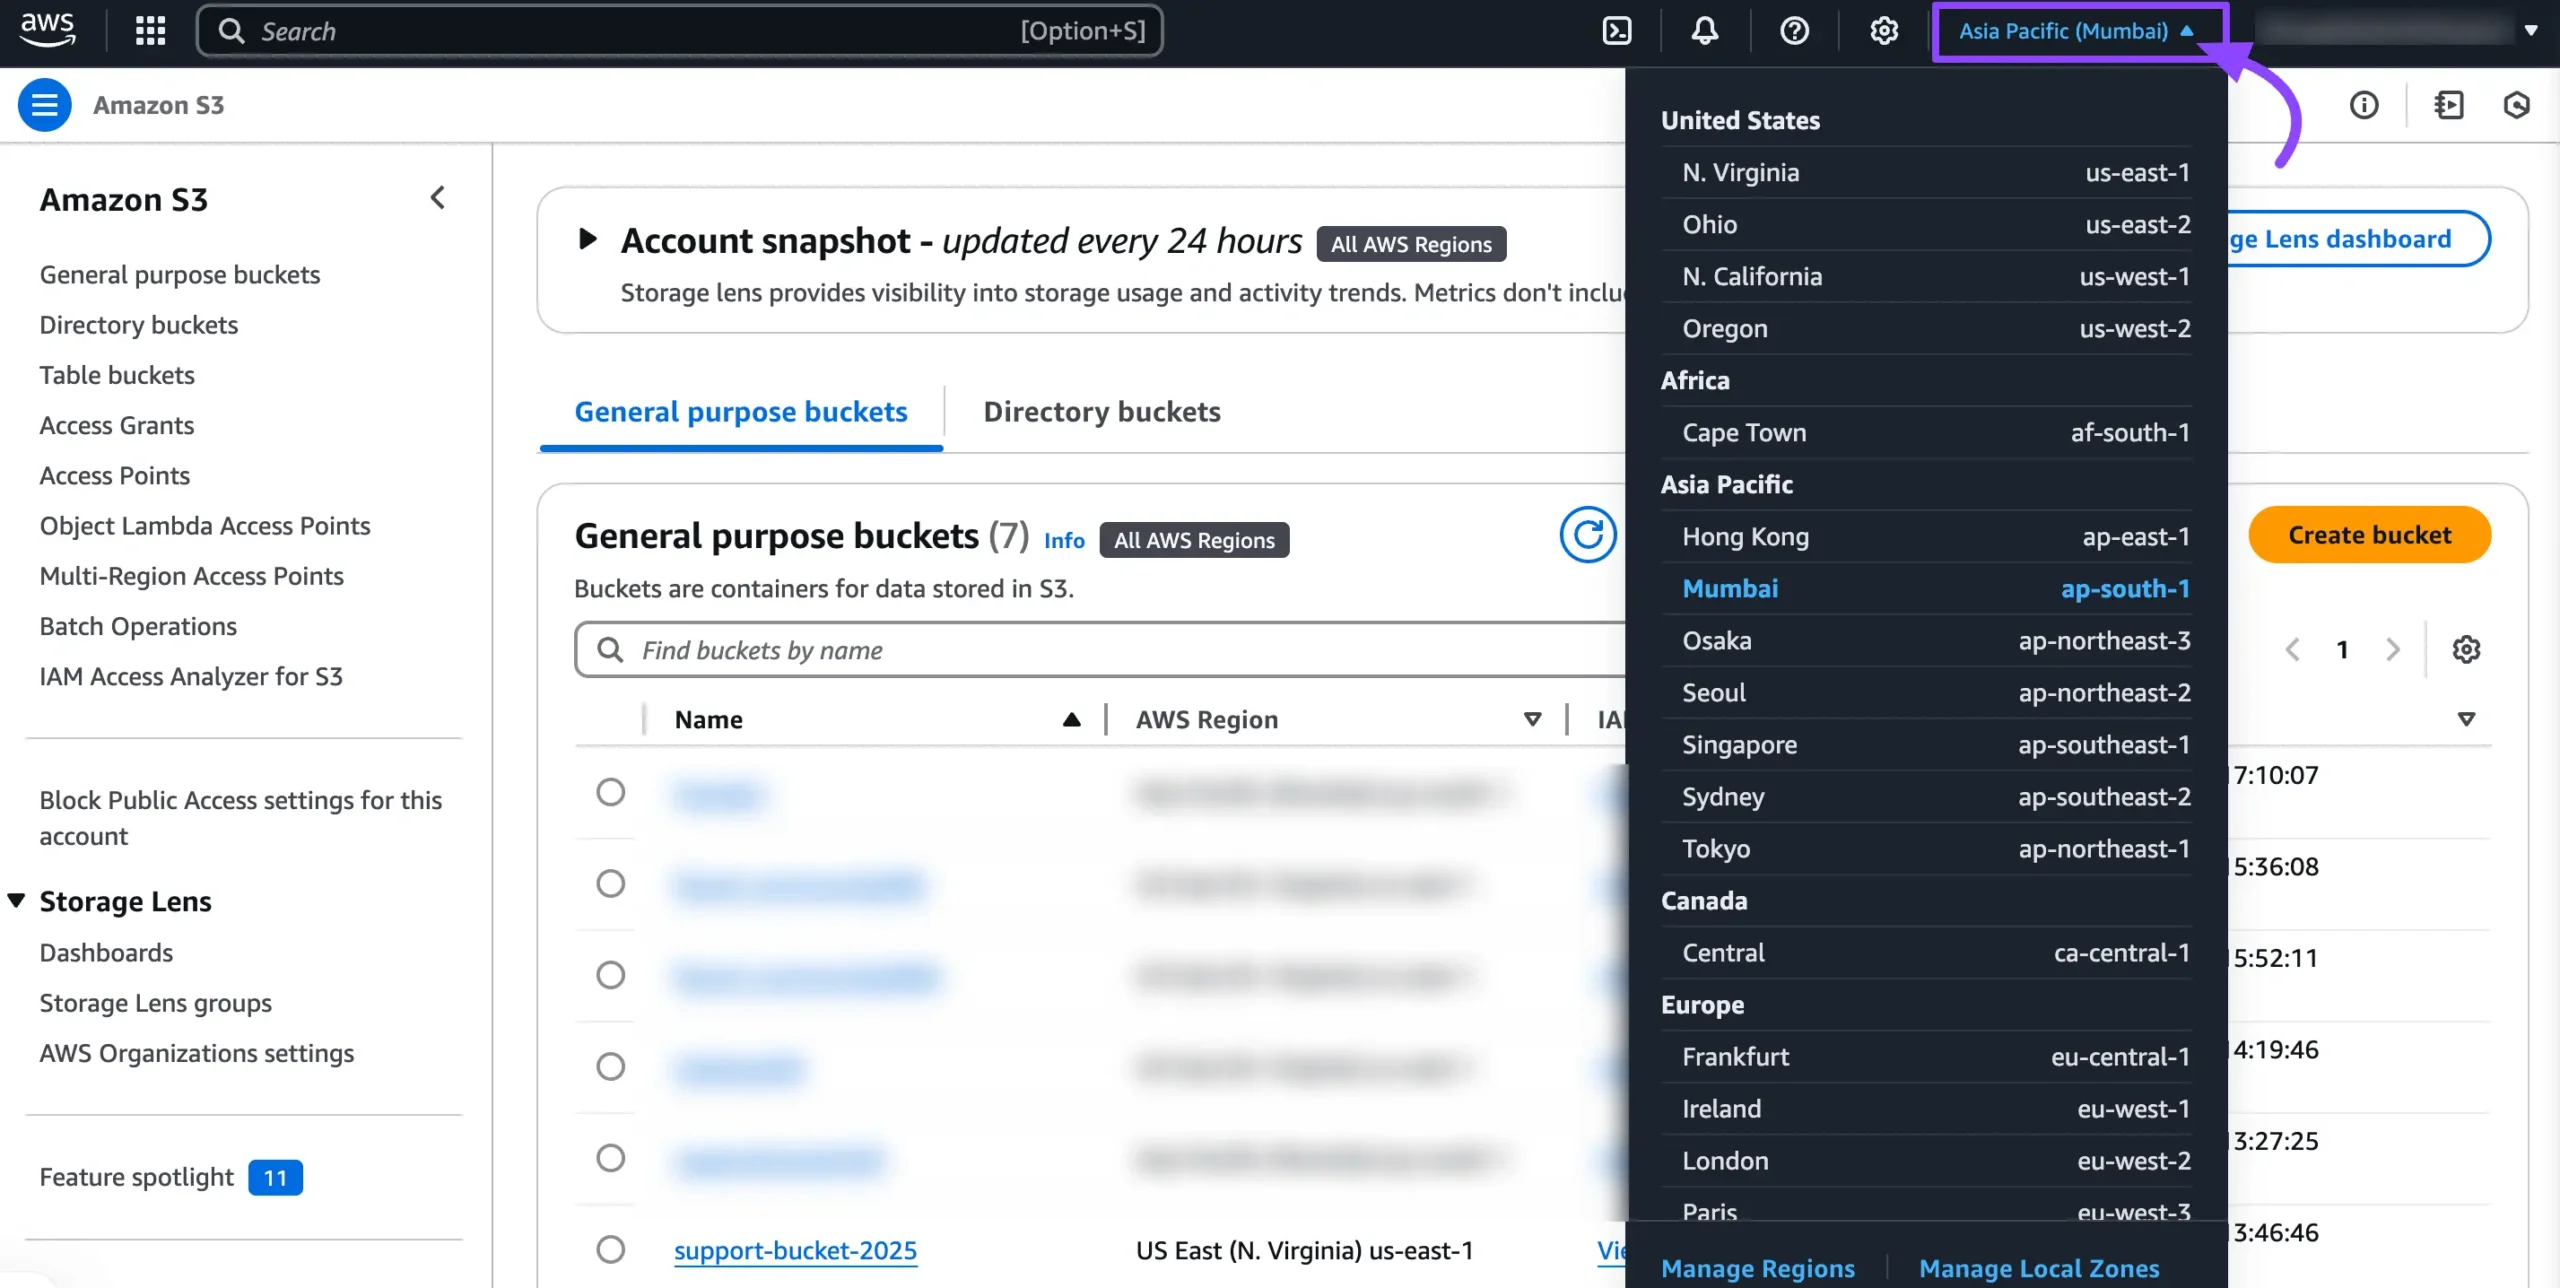Open the info panel circle icon
The height and width of the screenshot is (1288, 2560).
tap(2364, 105)
